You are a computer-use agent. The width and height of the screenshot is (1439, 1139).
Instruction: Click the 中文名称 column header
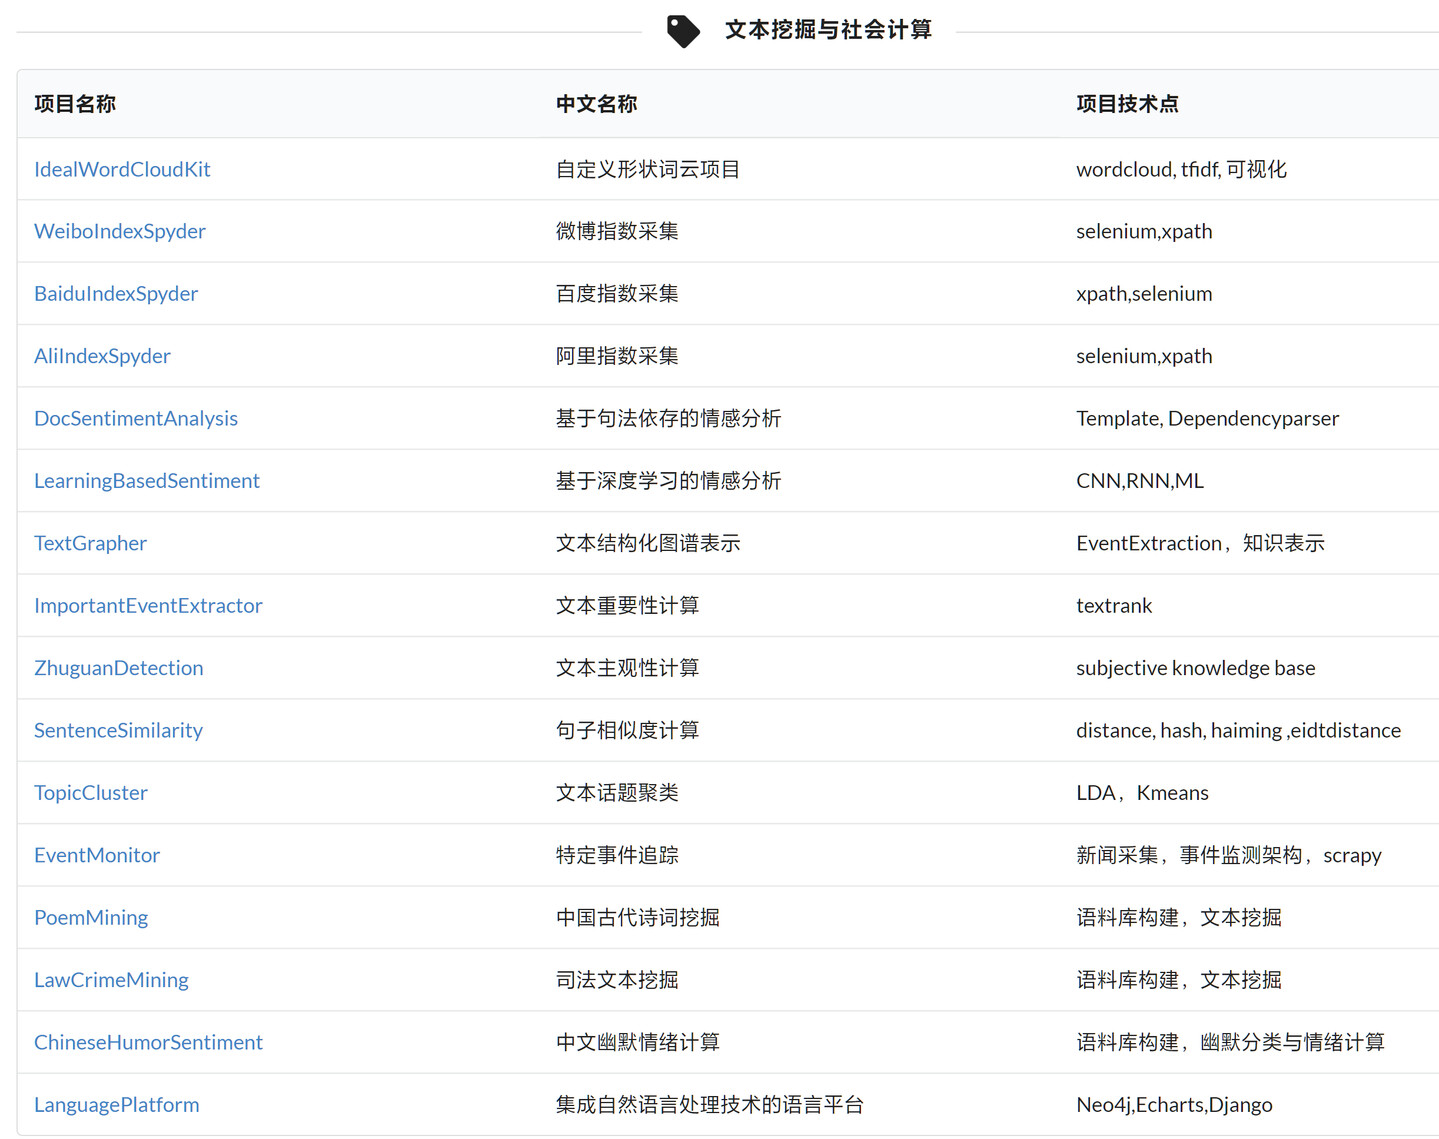[x=596, y=104]
